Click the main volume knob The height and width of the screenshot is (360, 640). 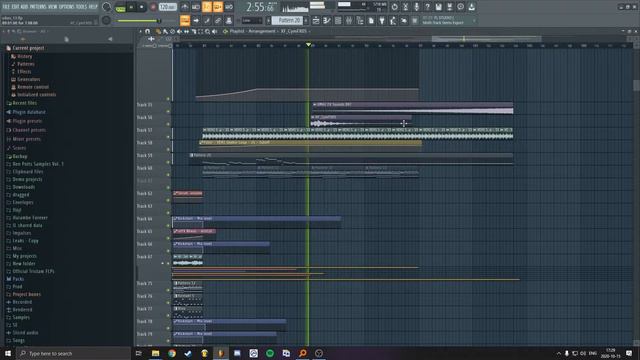click(x=106, y=7)
